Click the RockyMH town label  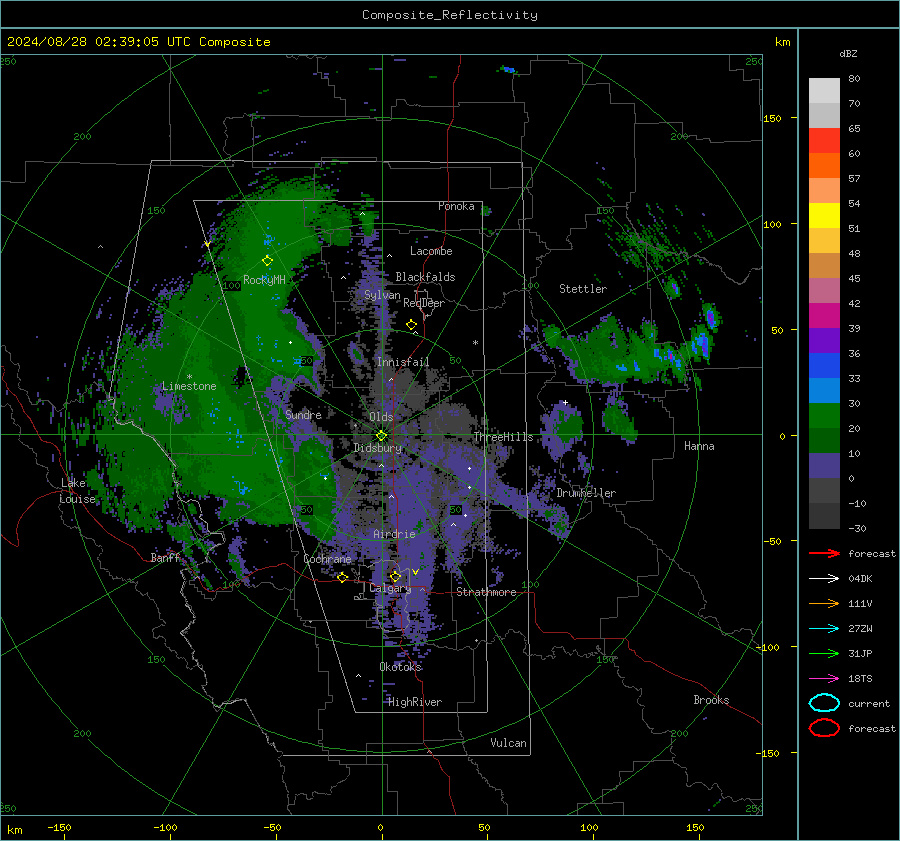[264, 280]
